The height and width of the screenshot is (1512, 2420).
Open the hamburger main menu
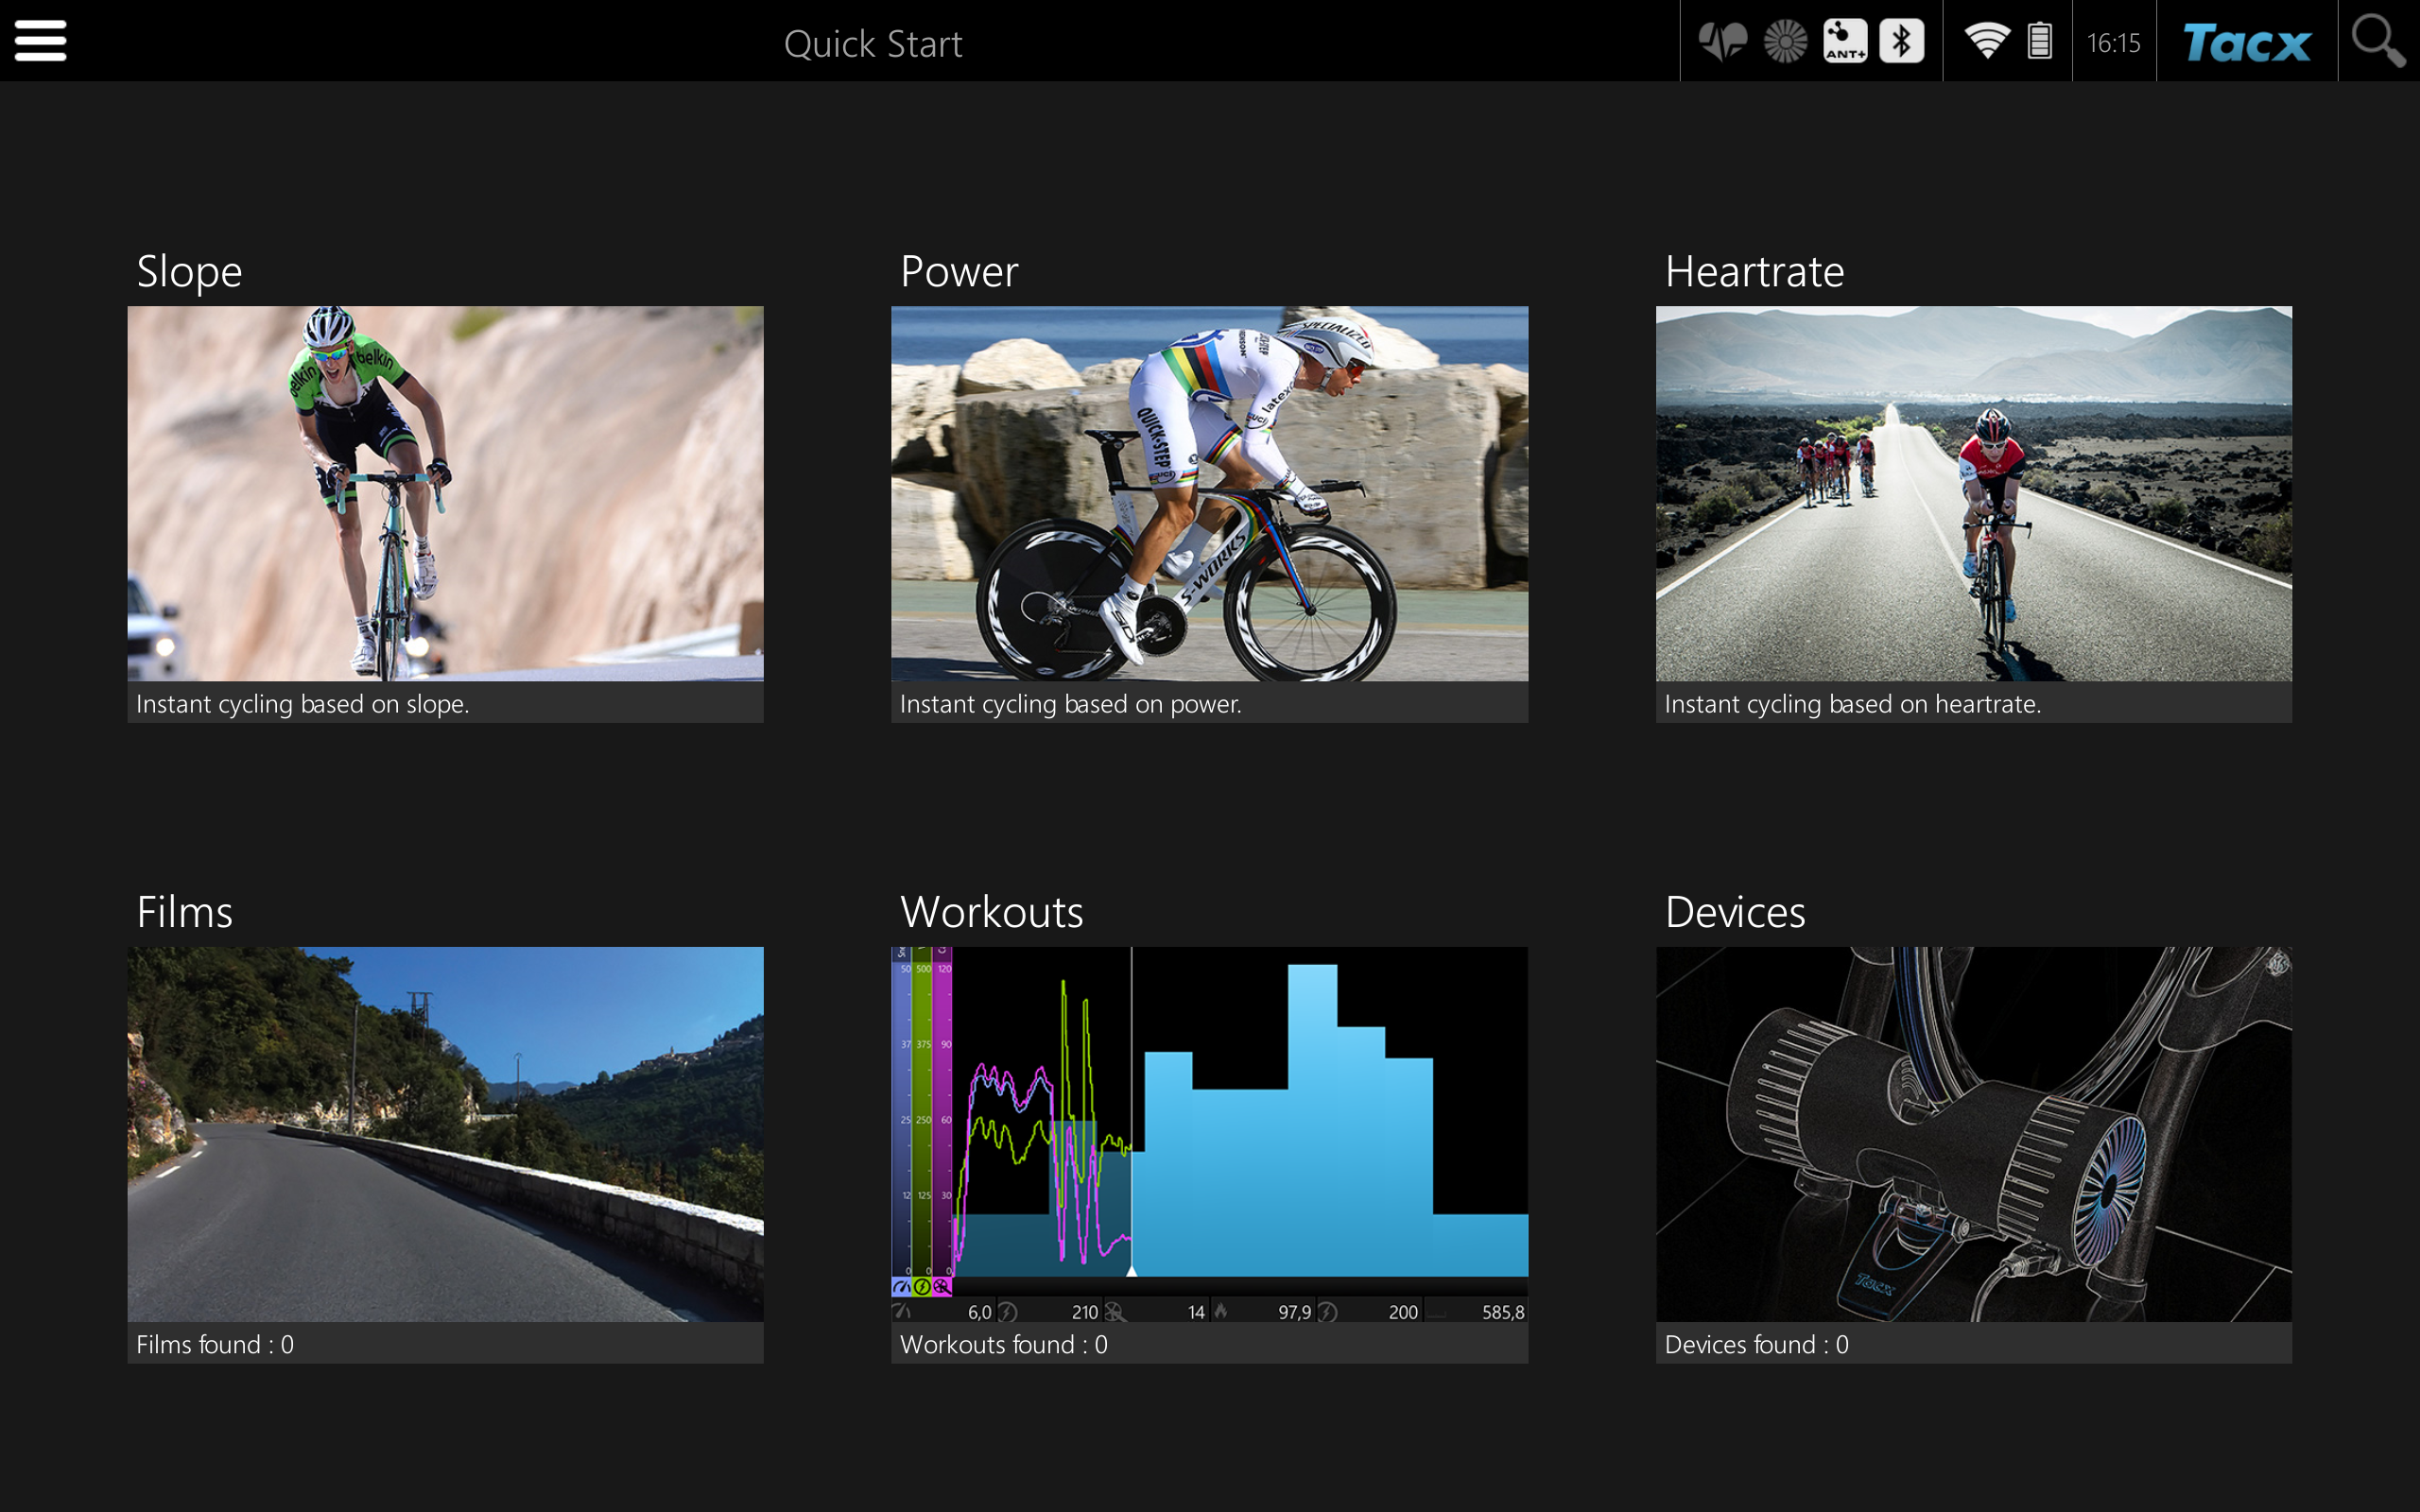click(x=40, y=41)
